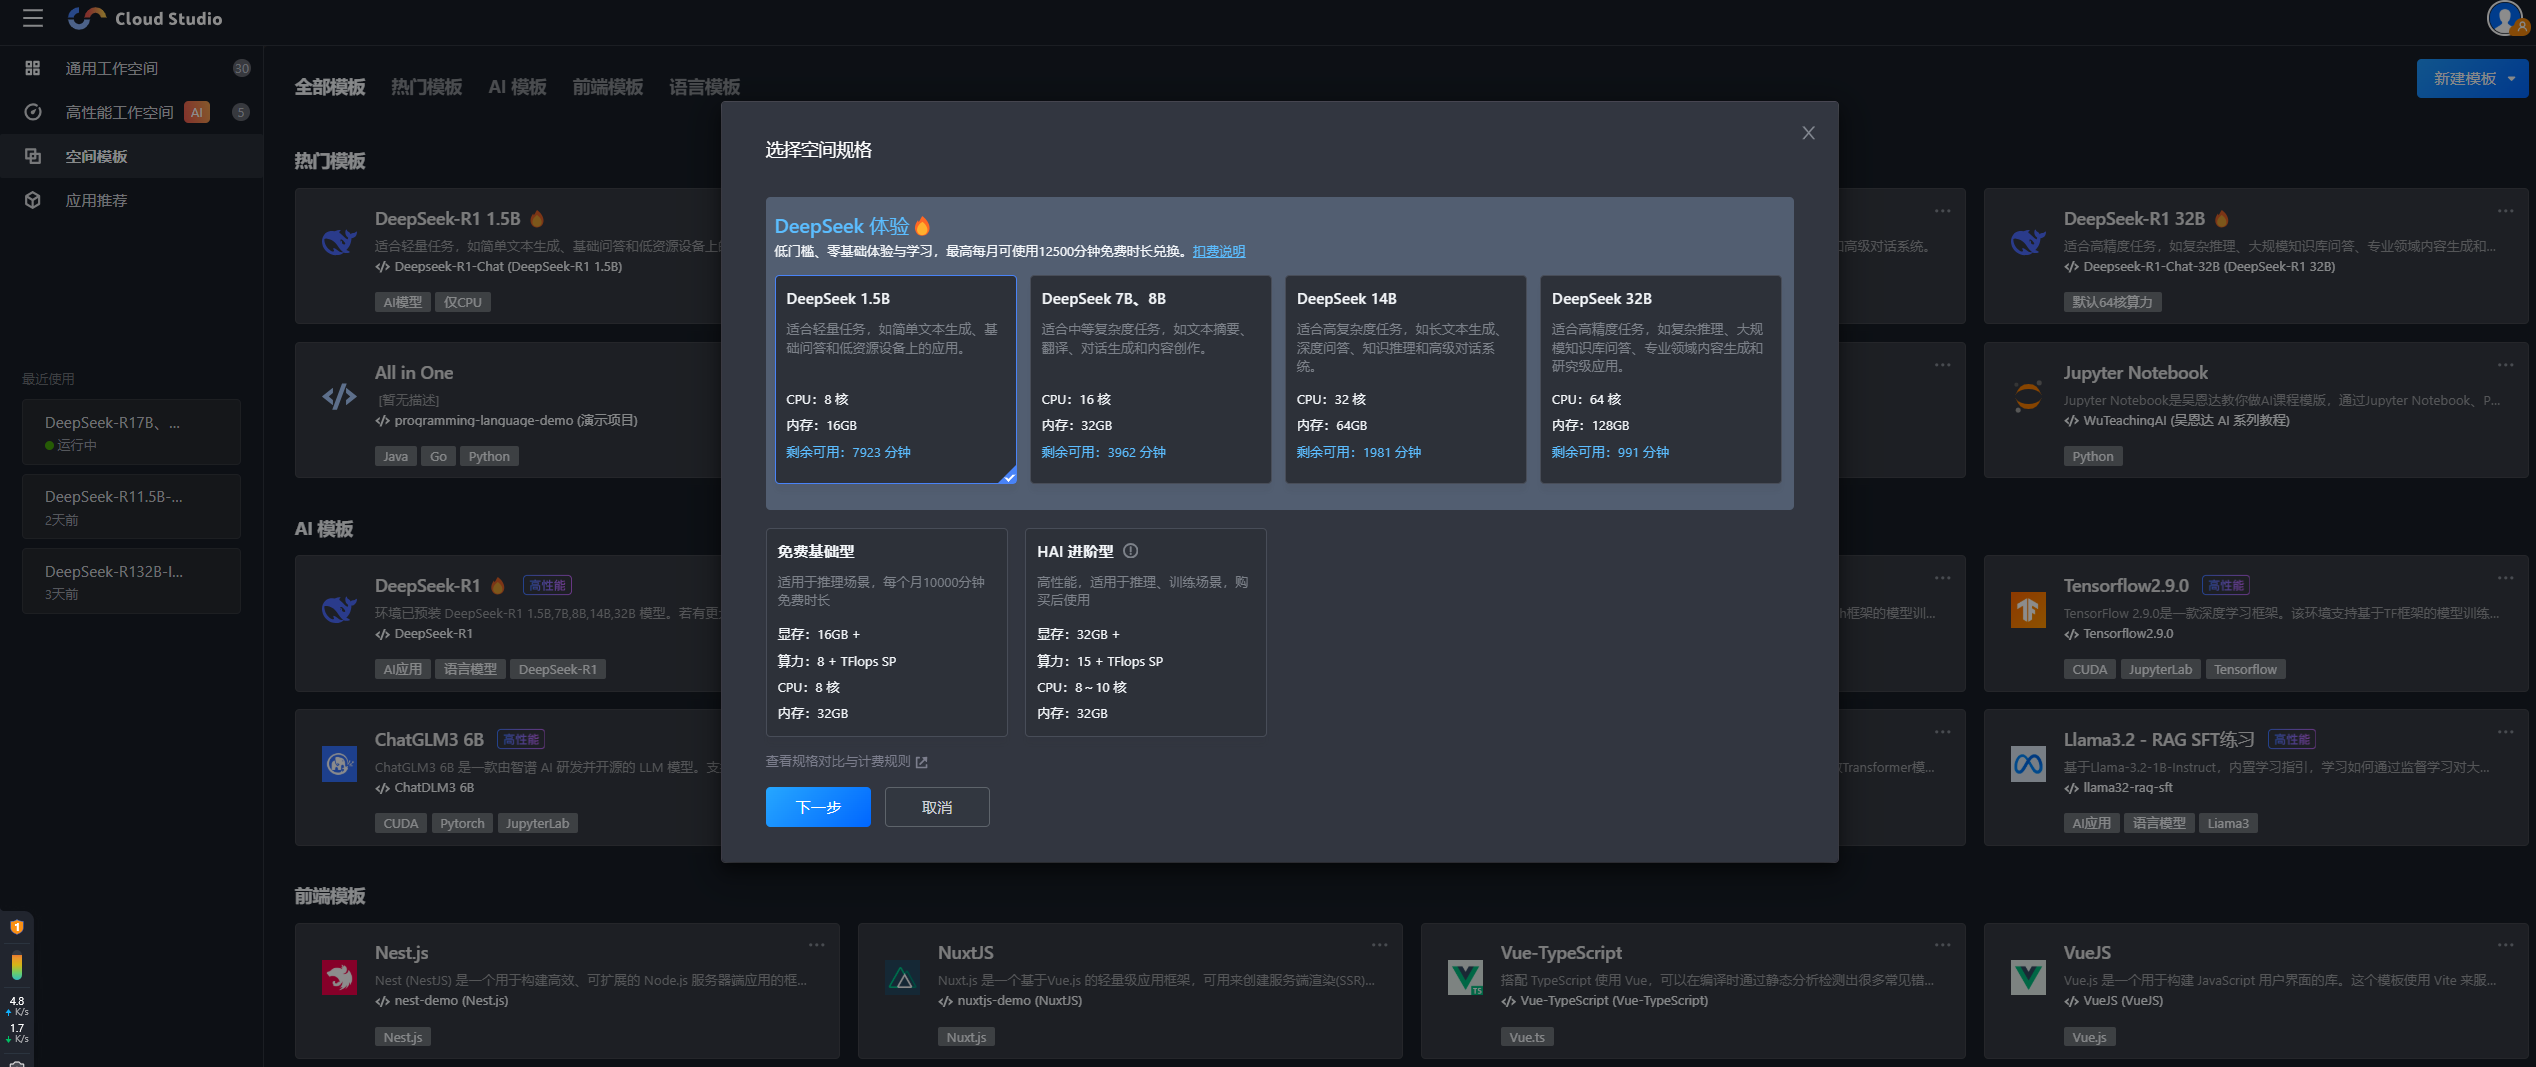The height and width of the screenshot is (1067, 2536).
Task: Click the Vue-TypeScript logo icon
Action: coord(1465,976)
